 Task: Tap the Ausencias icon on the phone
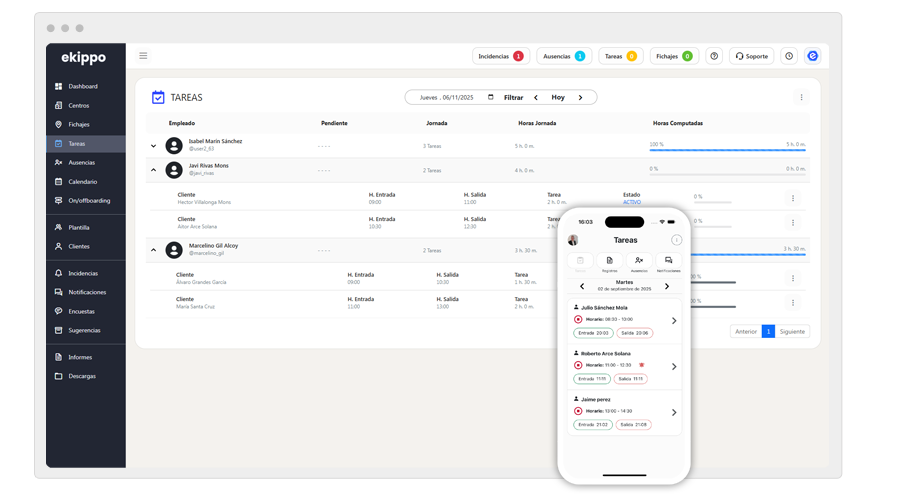[638, 262]
